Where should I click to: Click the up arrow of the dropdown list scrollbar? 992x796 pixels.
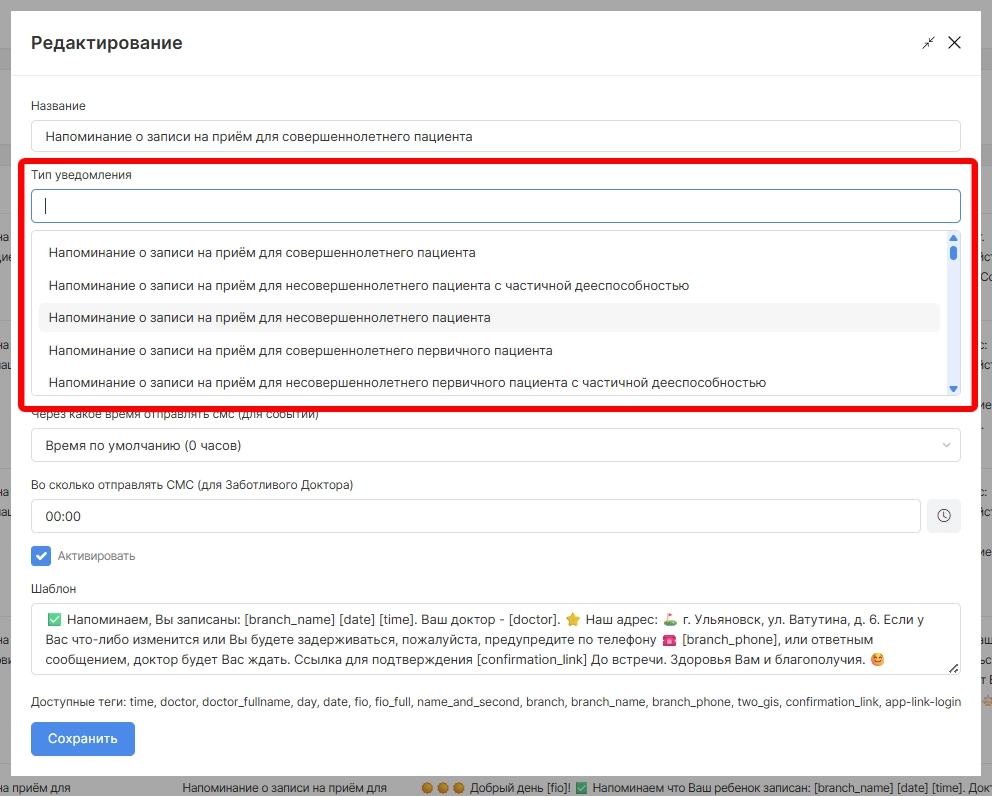(953, 238)
